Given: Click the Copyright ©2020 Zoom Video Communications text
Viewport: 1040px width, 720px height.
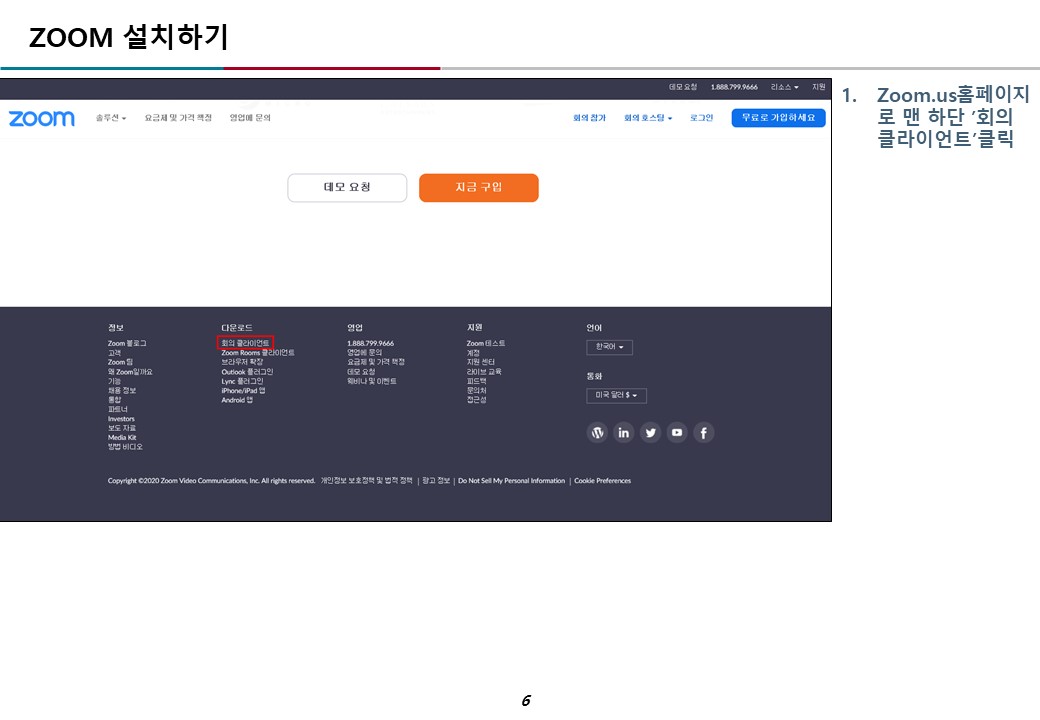Looking at the screenshot, I should [x=212, y=481].
